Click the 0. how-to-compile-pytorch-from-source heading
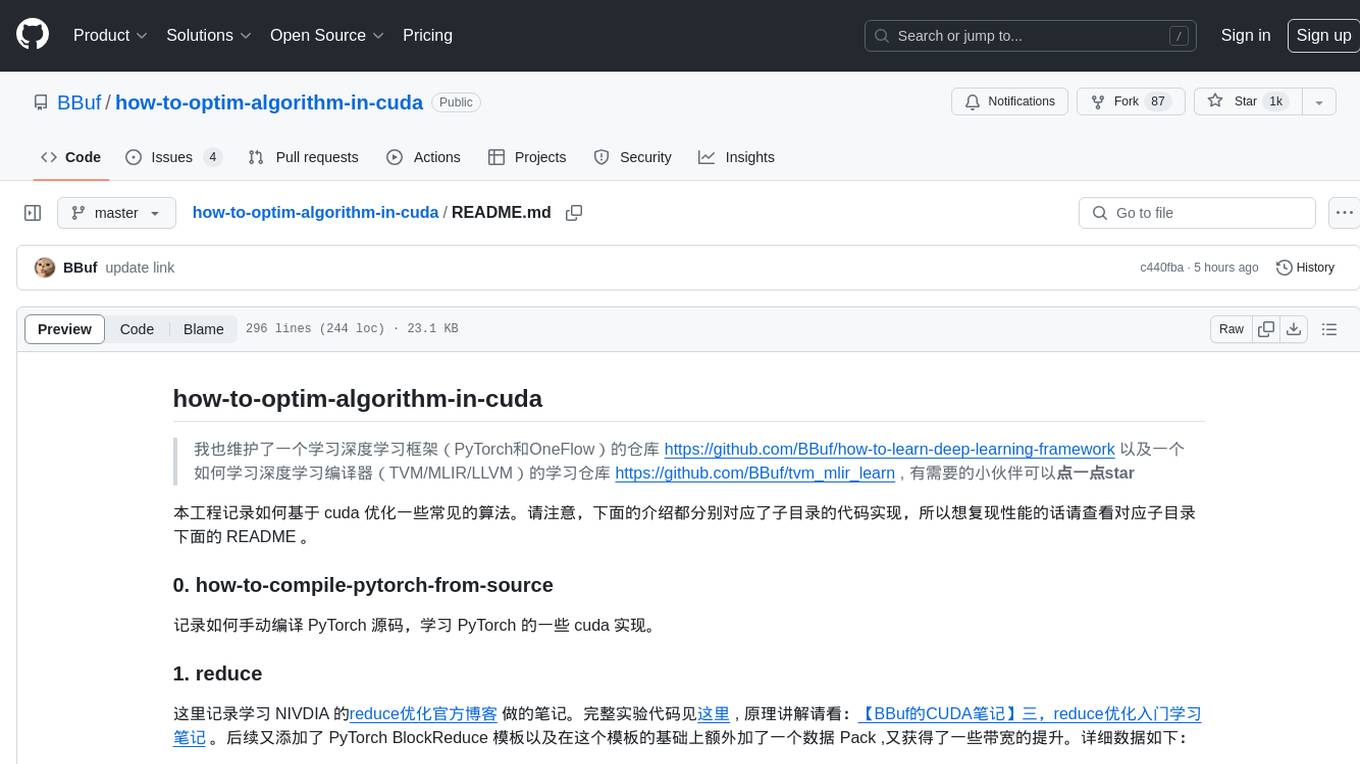The height and width of the screenshot is (764, 1360). click(x=363, y=585)
